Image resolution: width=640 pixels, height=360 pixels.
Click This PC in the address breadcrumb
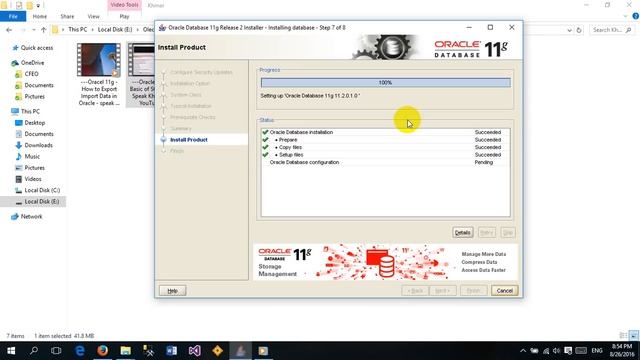pos(78,30)
